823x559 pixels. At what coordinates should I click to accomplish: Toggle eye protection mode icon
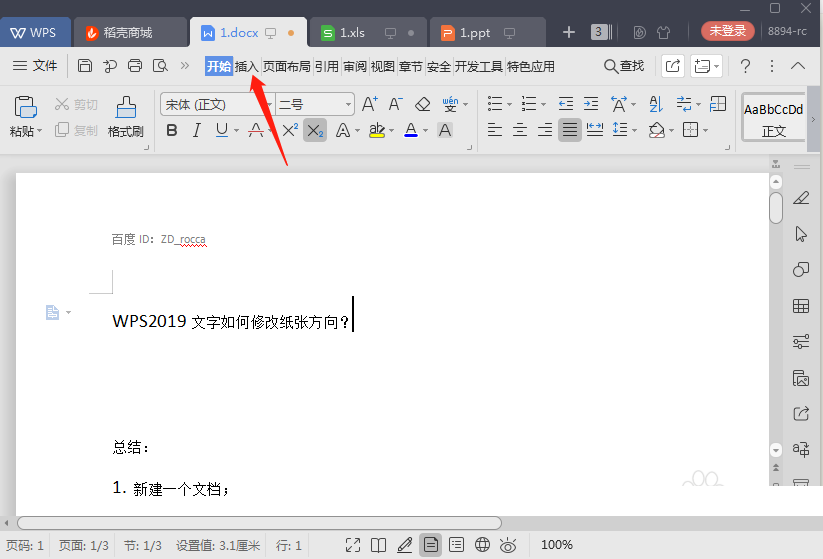(508, 545)
